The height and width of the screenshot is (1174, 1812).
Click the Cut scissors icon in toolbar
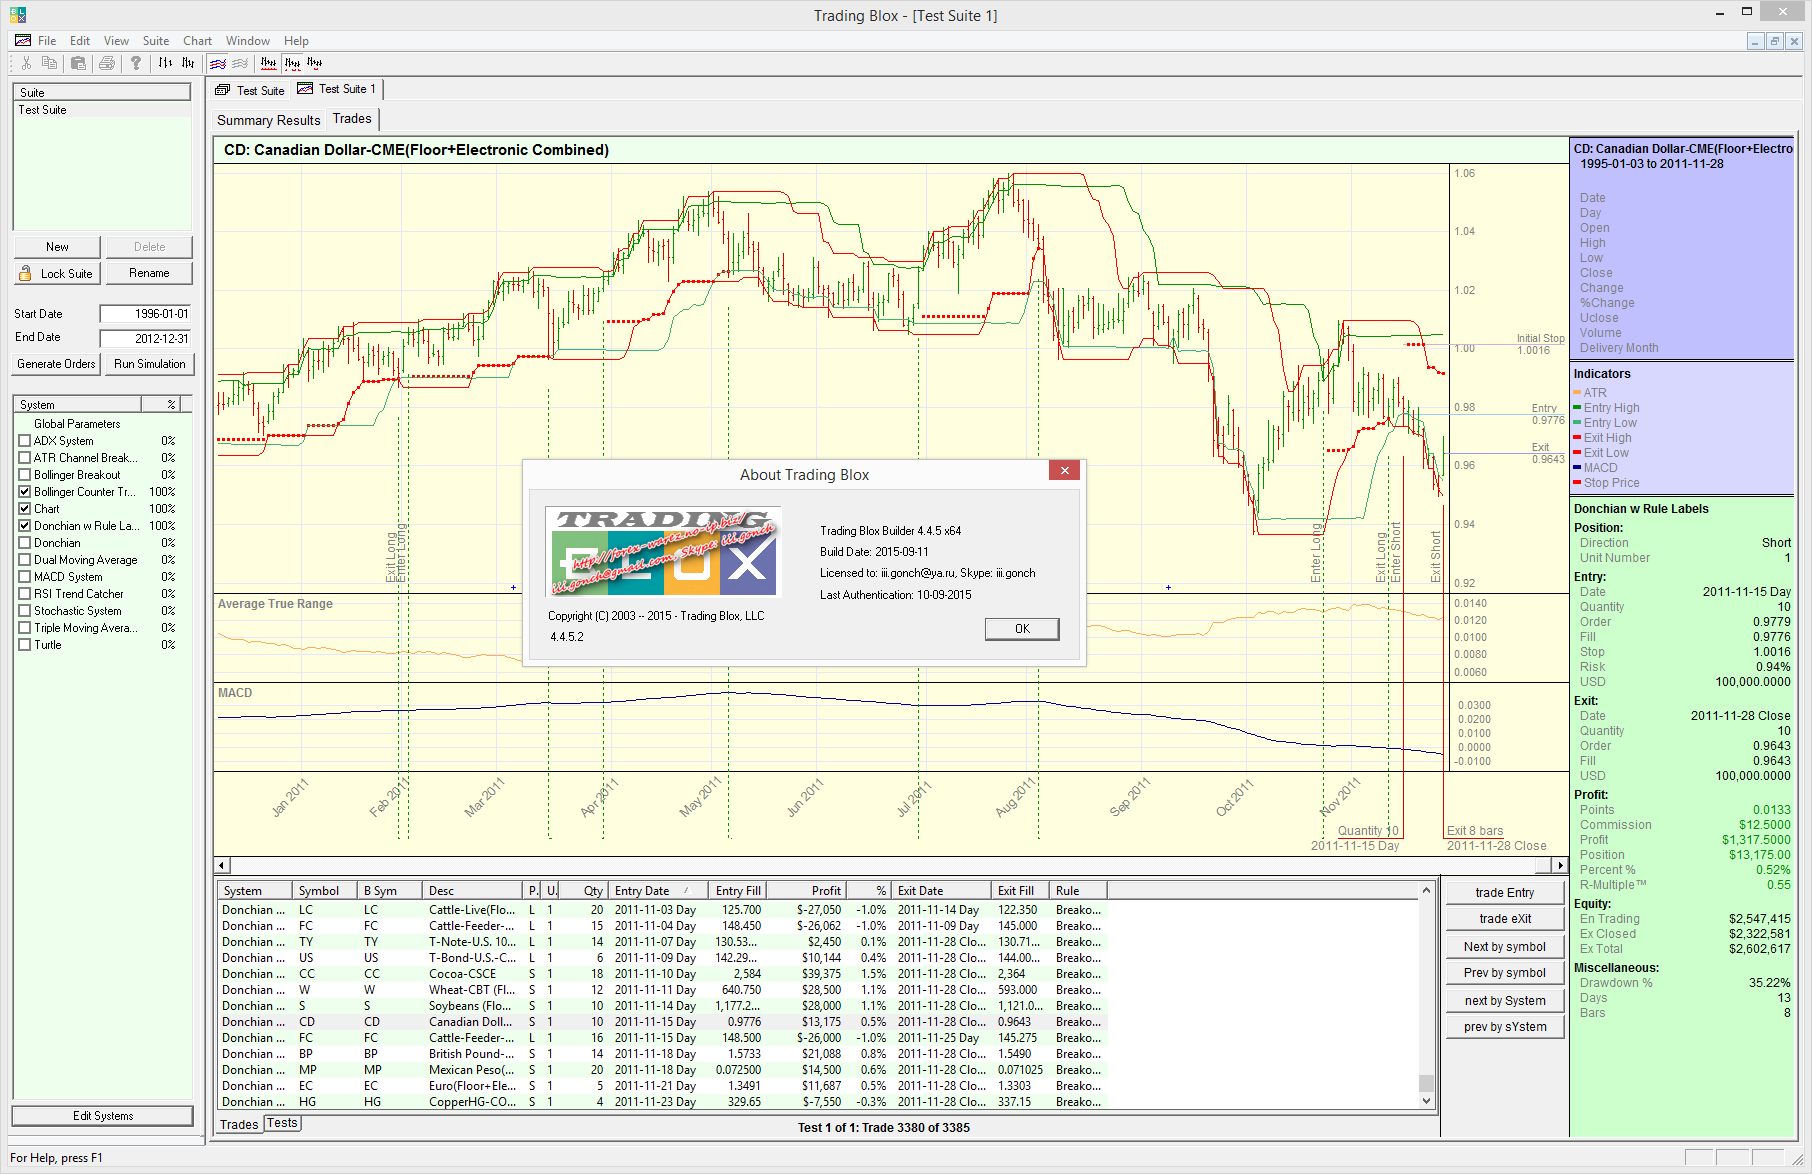27,63
